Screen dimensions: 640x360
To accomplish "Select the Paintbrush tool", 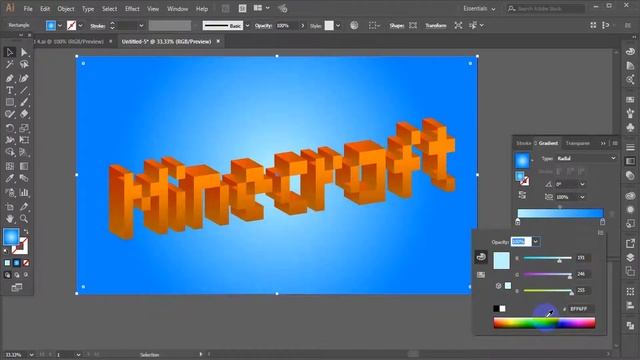I will click(x=24, y=102).
